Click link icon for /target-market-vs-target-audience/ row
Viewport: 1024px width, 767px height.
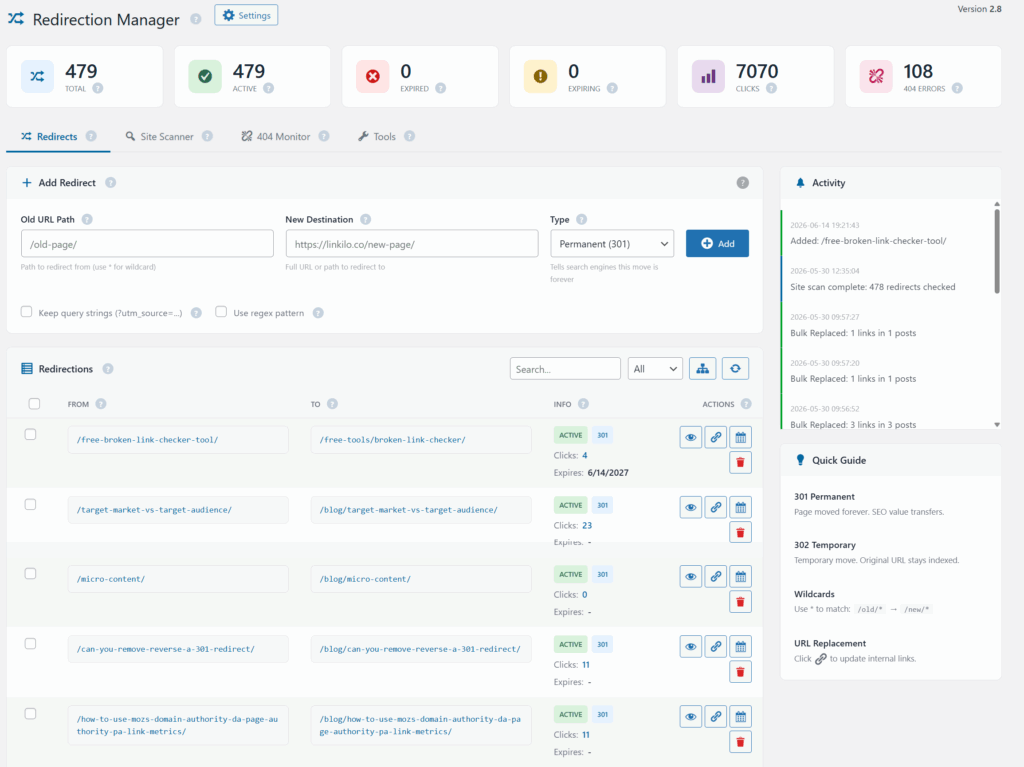[716, 507]
